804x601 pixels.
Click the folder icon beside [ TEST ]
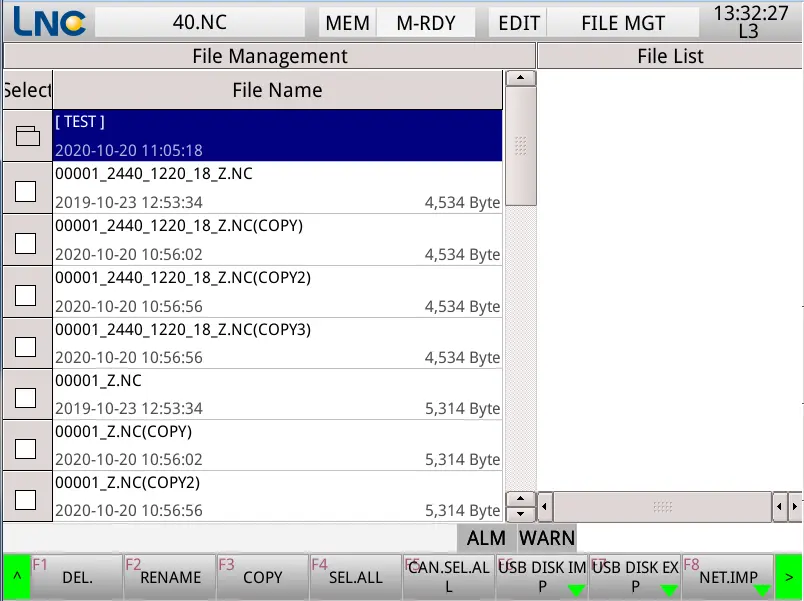(x=27, y=136)
